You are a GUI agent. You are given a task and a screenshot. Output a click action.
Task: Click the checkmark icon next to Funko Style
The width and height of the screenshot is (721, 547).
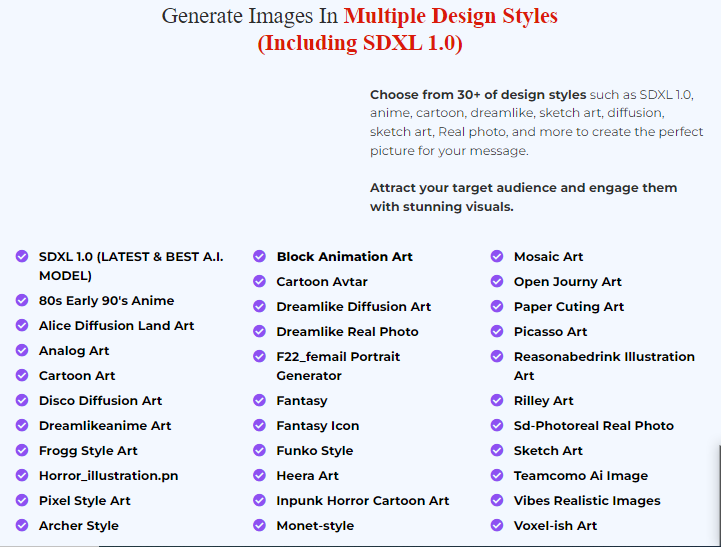pos(259,451)
